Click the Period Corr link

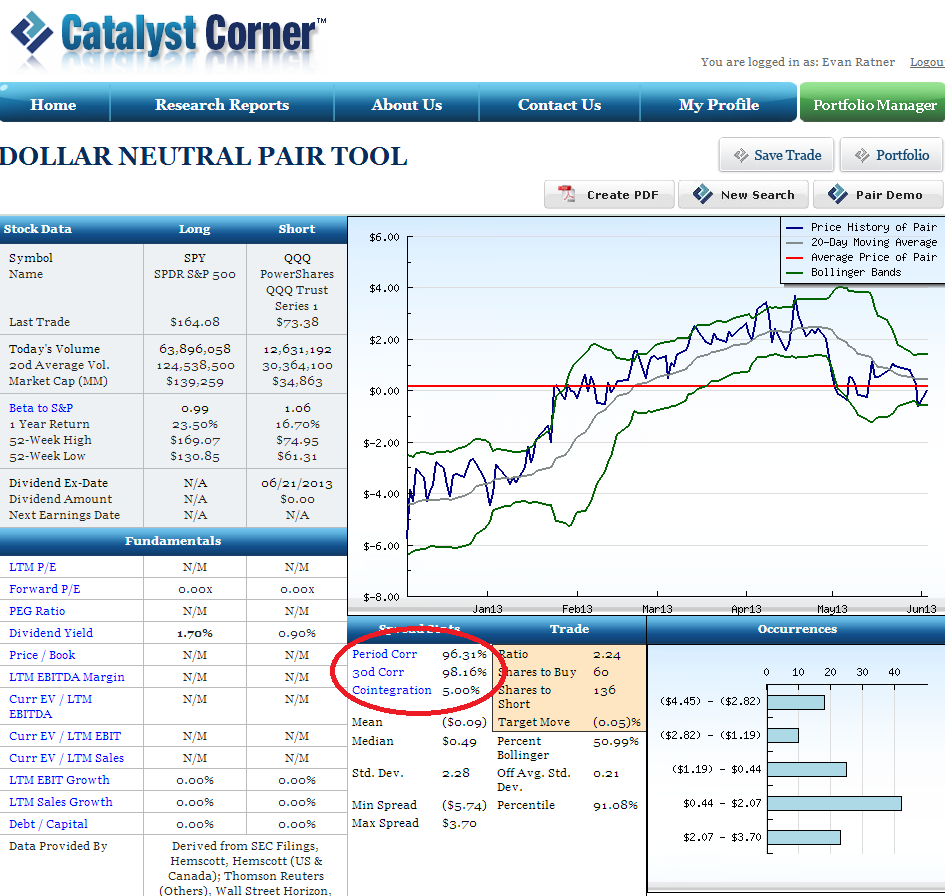pyautogui.click(x=385, y=654)
